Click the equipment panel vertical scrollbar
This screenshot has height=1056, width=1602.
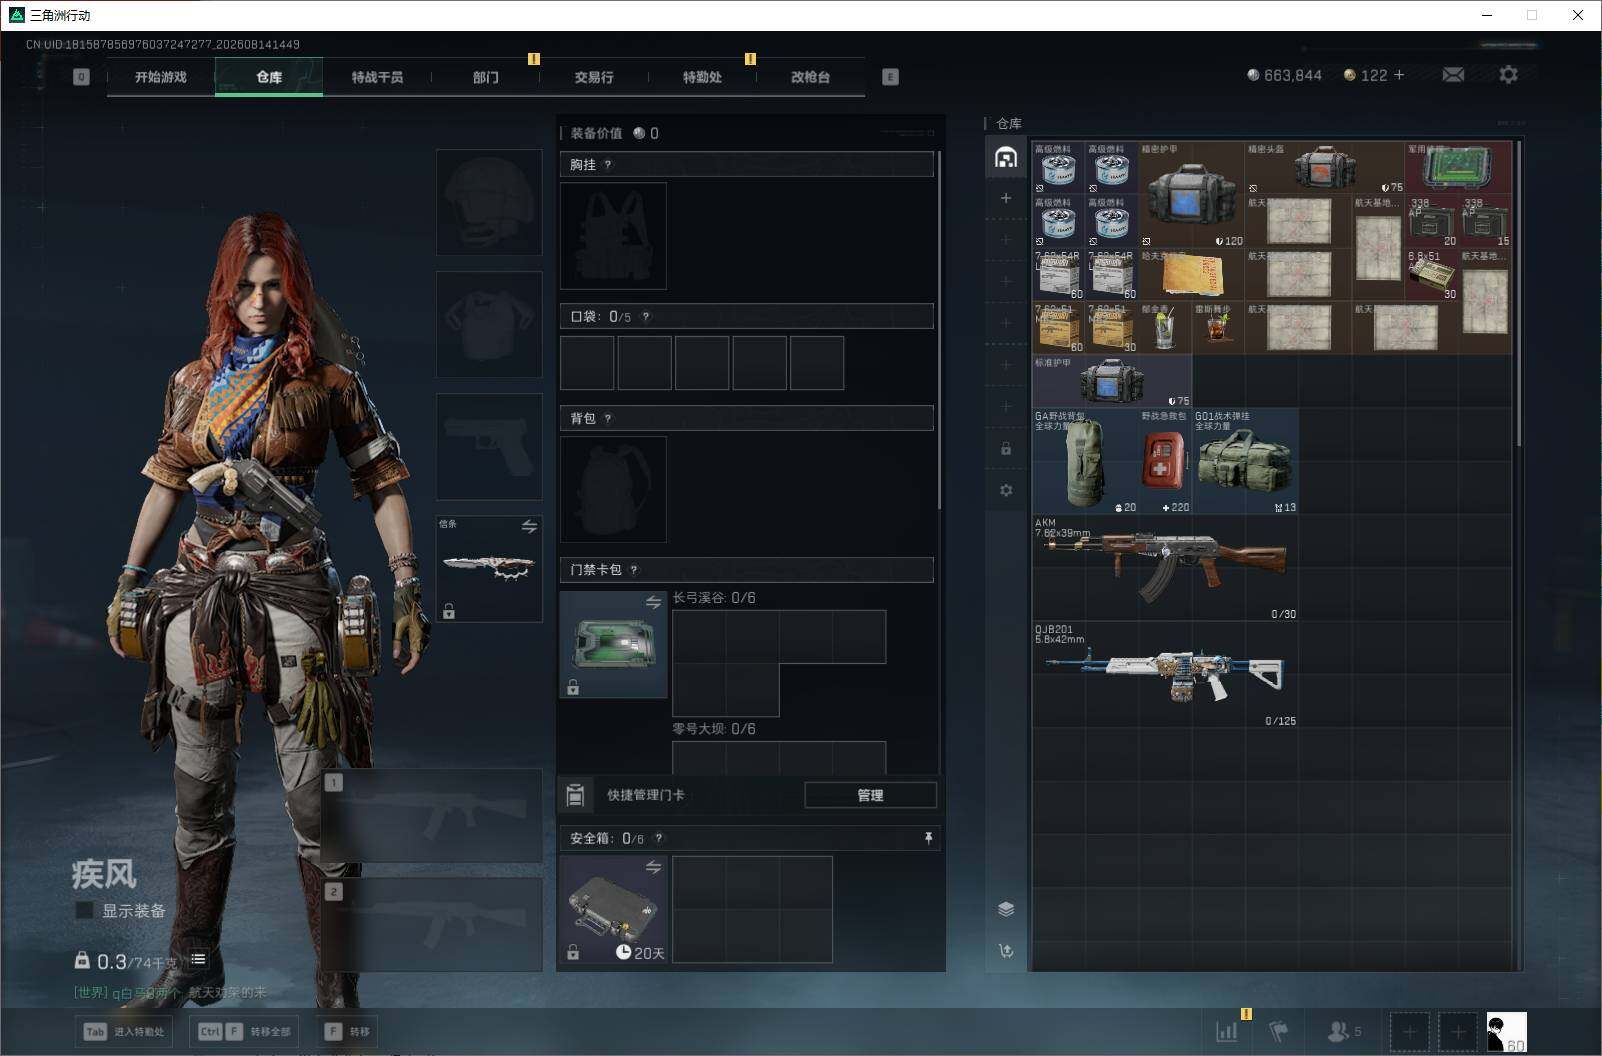tap(939, 330)
